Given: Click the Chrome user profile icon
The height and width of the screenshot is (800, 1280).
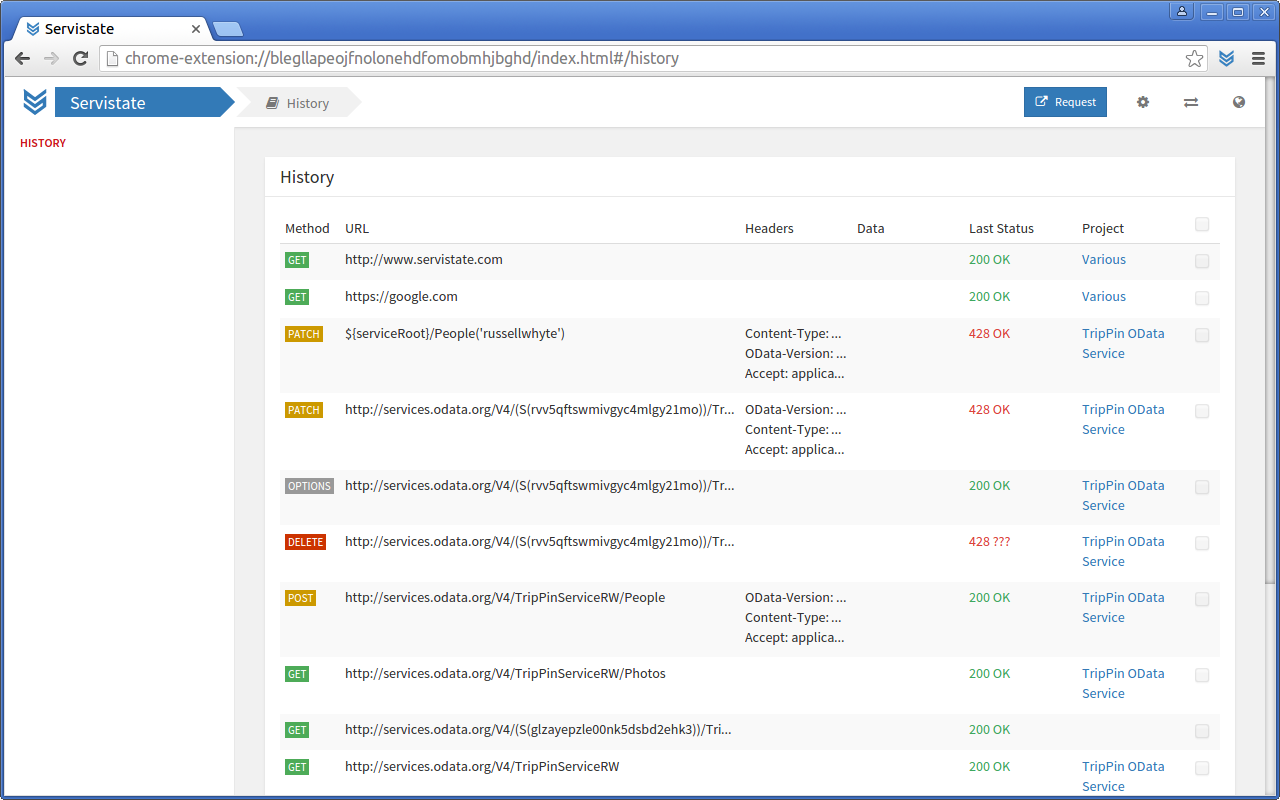Looking at the screenshot, I should pyautogui.click(x=1182, y=11).
